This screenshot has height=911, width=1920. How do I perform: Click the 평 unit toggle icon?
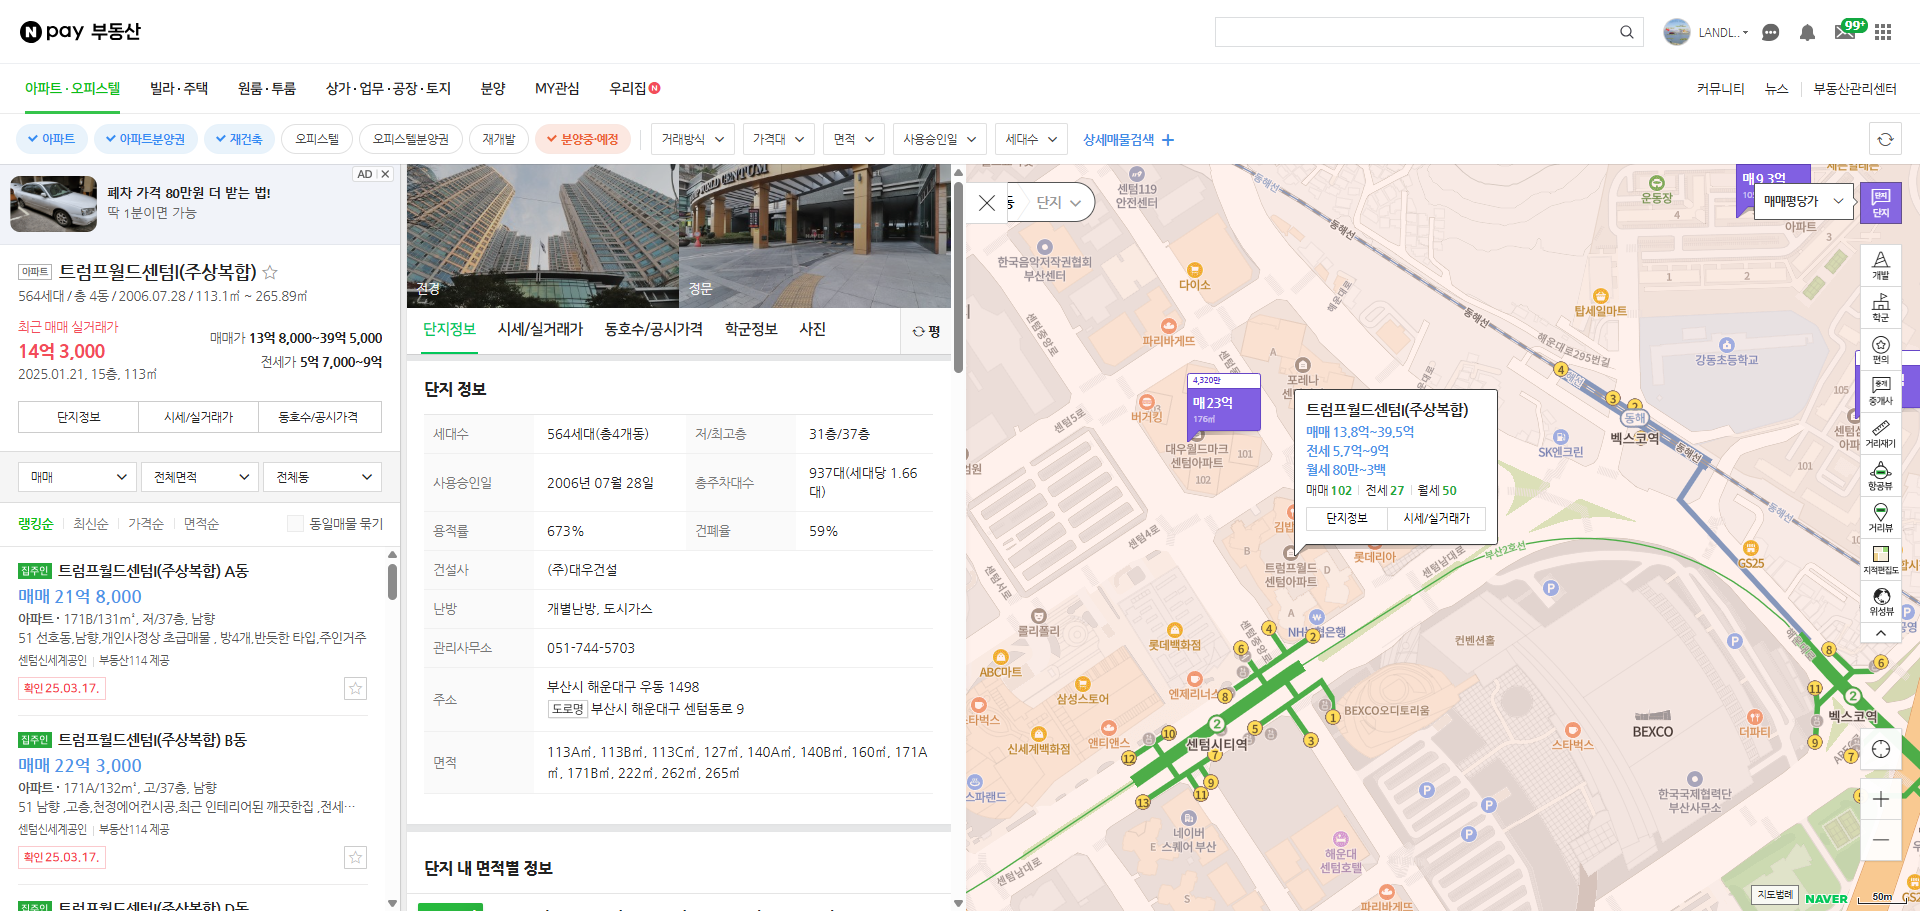click(926, 331)
